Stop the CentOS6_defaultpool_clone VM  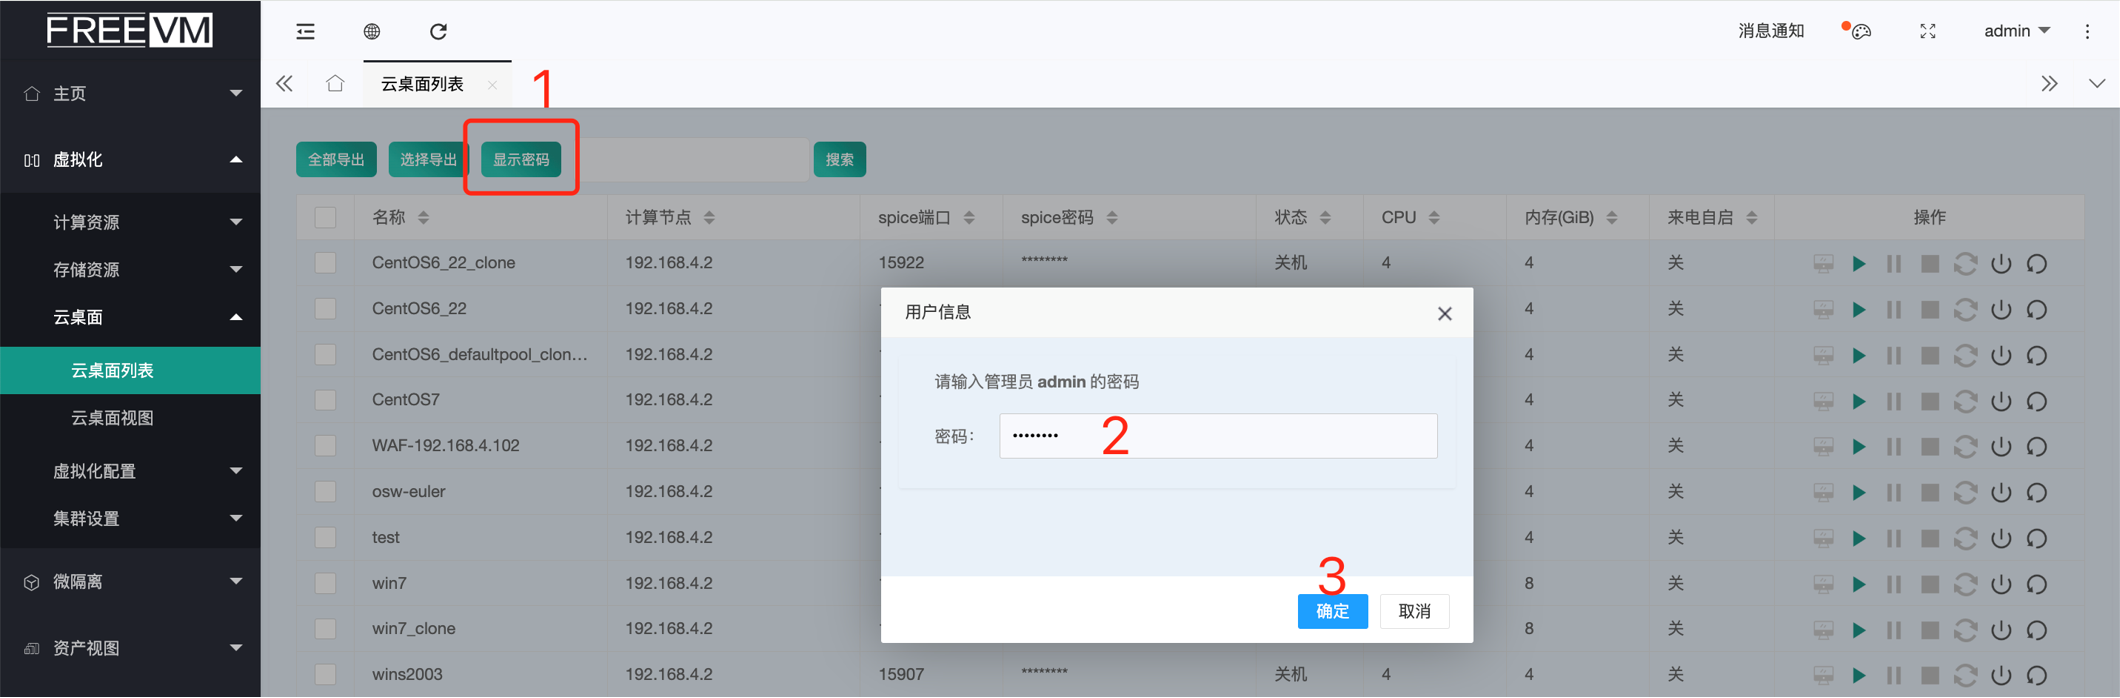click(1930, 356)
